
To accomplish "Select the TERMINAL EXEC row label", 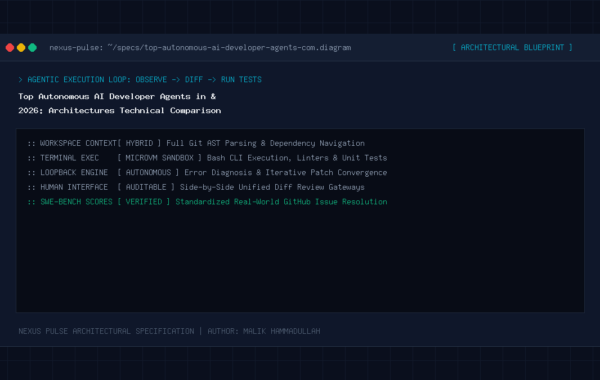I will (x=69, y=158).
